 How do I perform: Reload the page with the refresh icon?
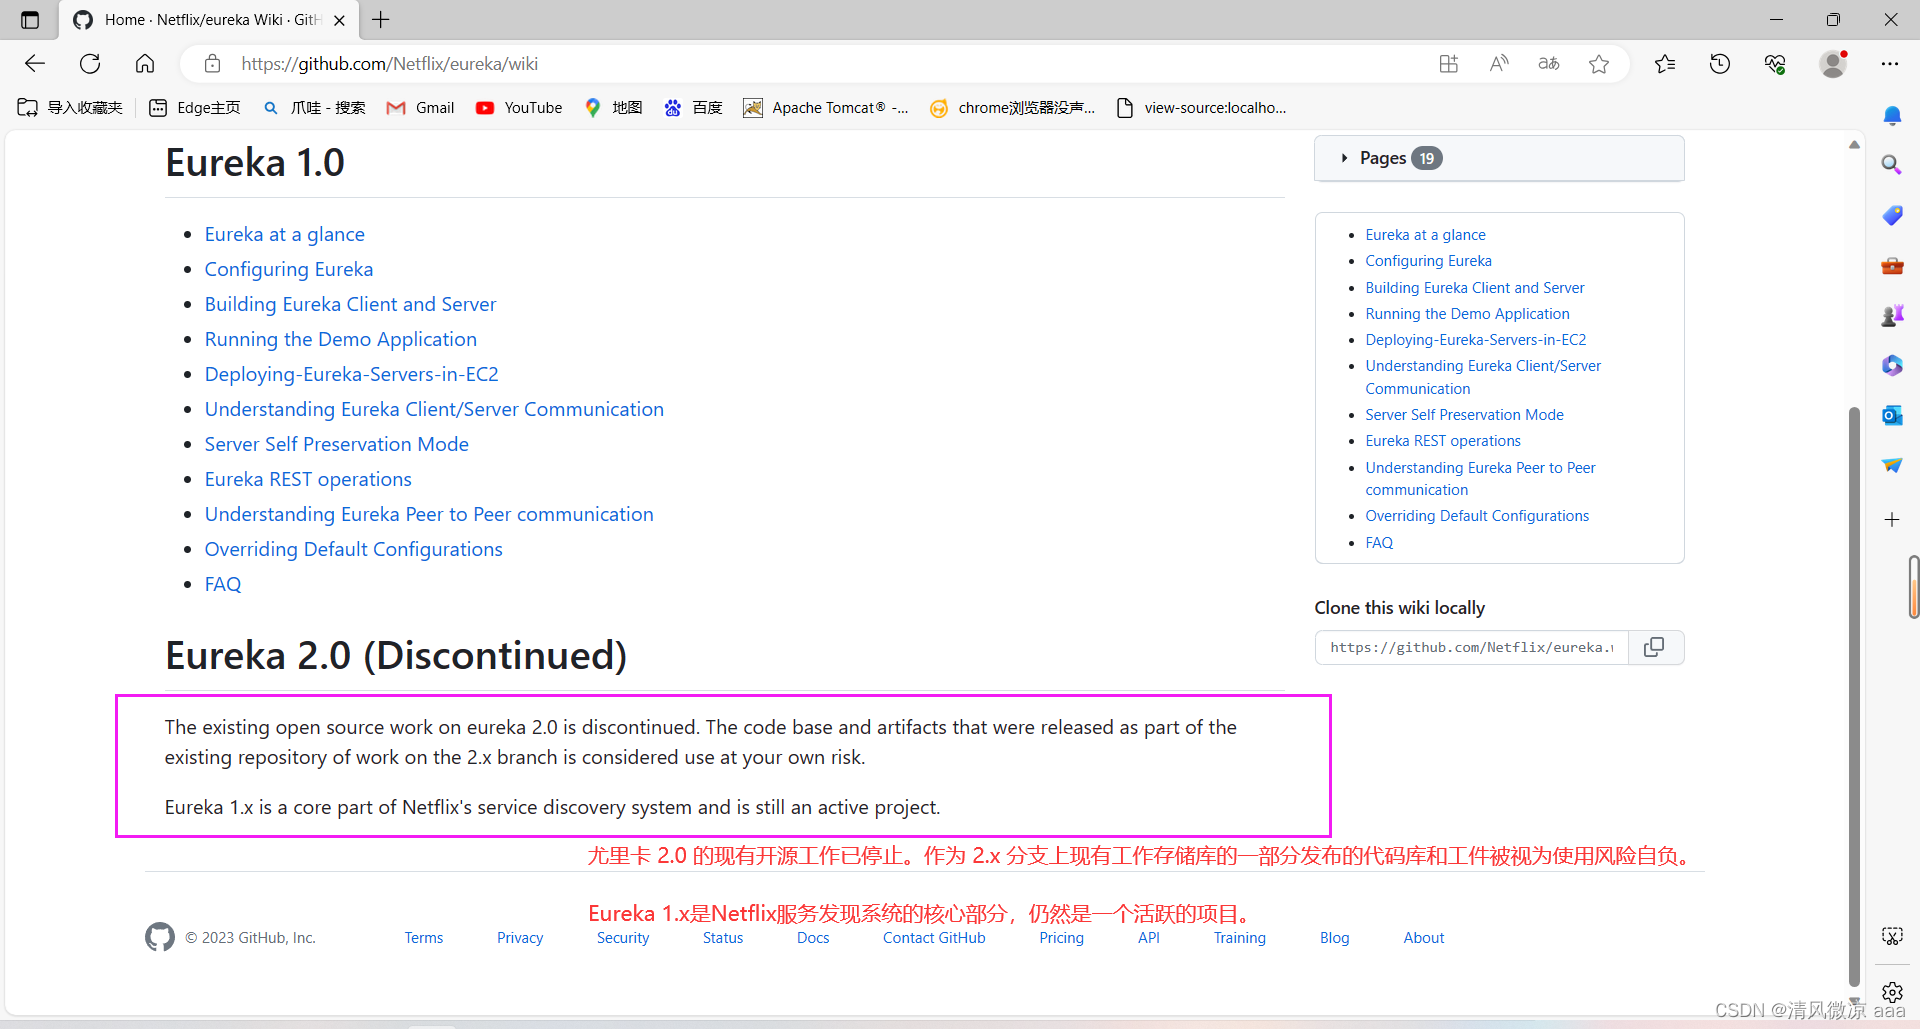(x=90, y=64)
